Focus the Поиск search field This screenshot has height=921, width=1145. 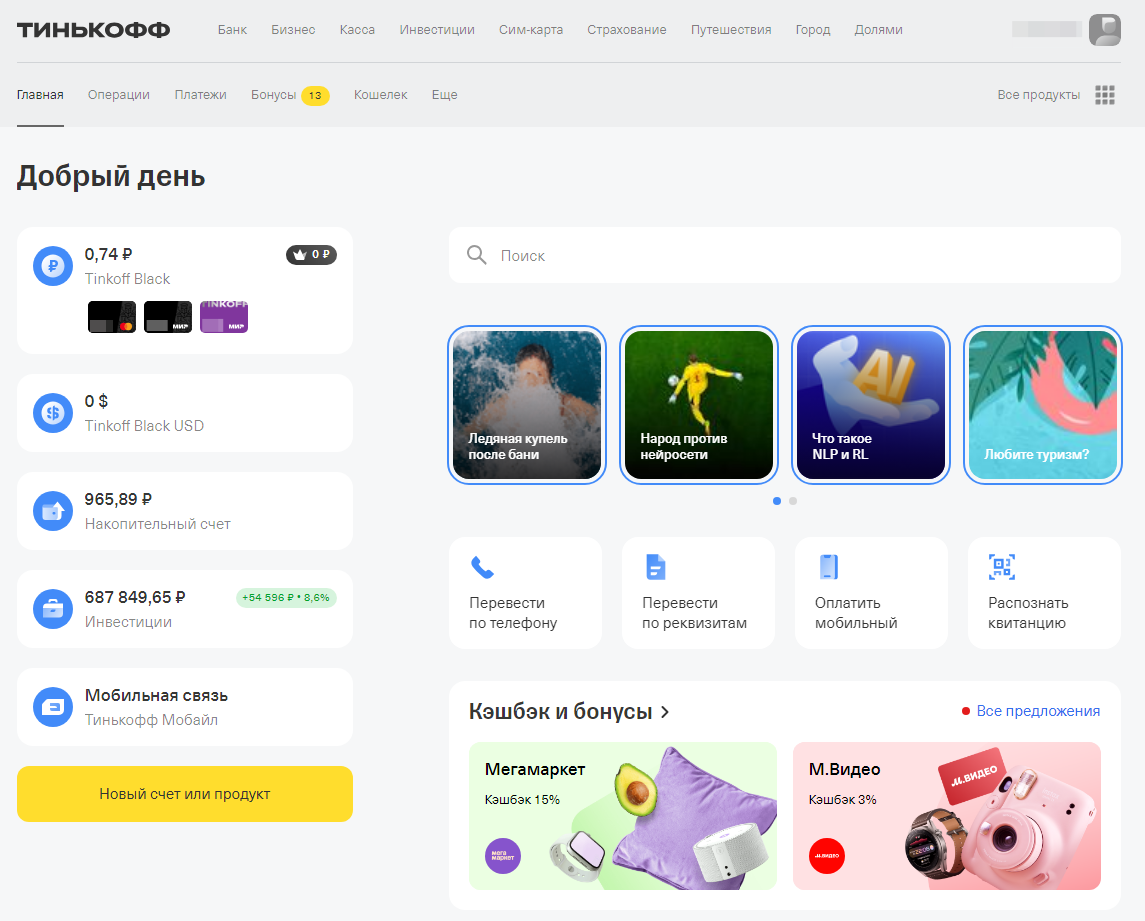click(x=784, y=255)
